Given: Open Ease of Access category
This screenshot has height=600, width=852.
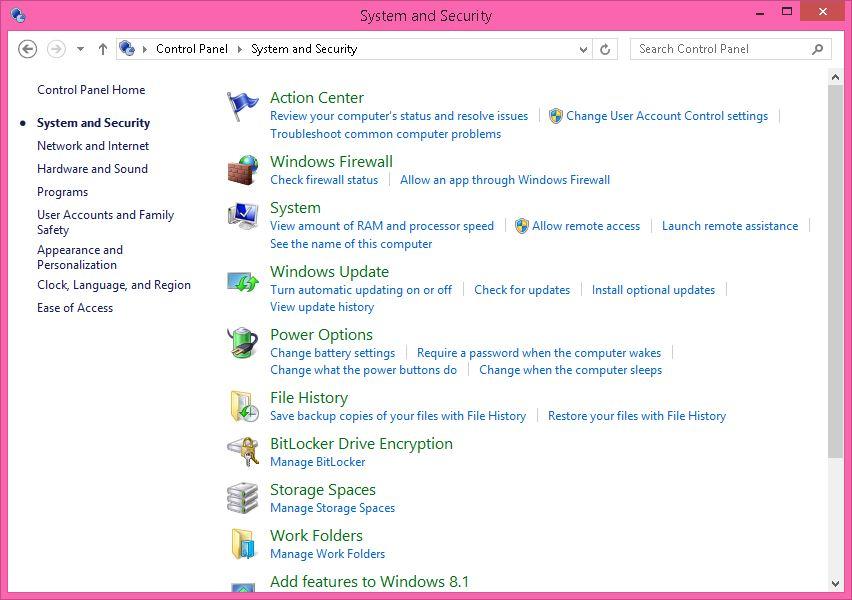Looking at the screenshot, I should 75,308.
